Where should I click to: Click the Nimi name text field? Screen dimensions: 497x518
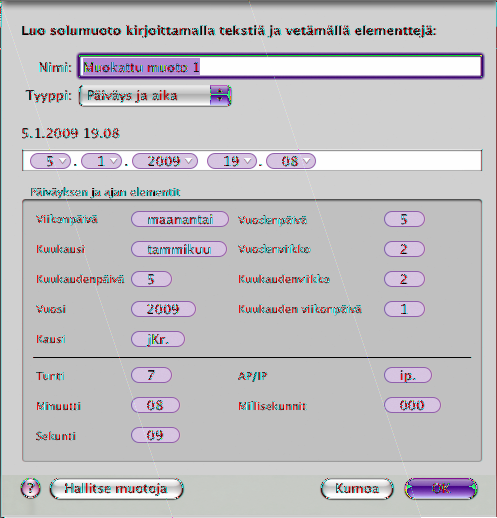[x=280, y=66]
